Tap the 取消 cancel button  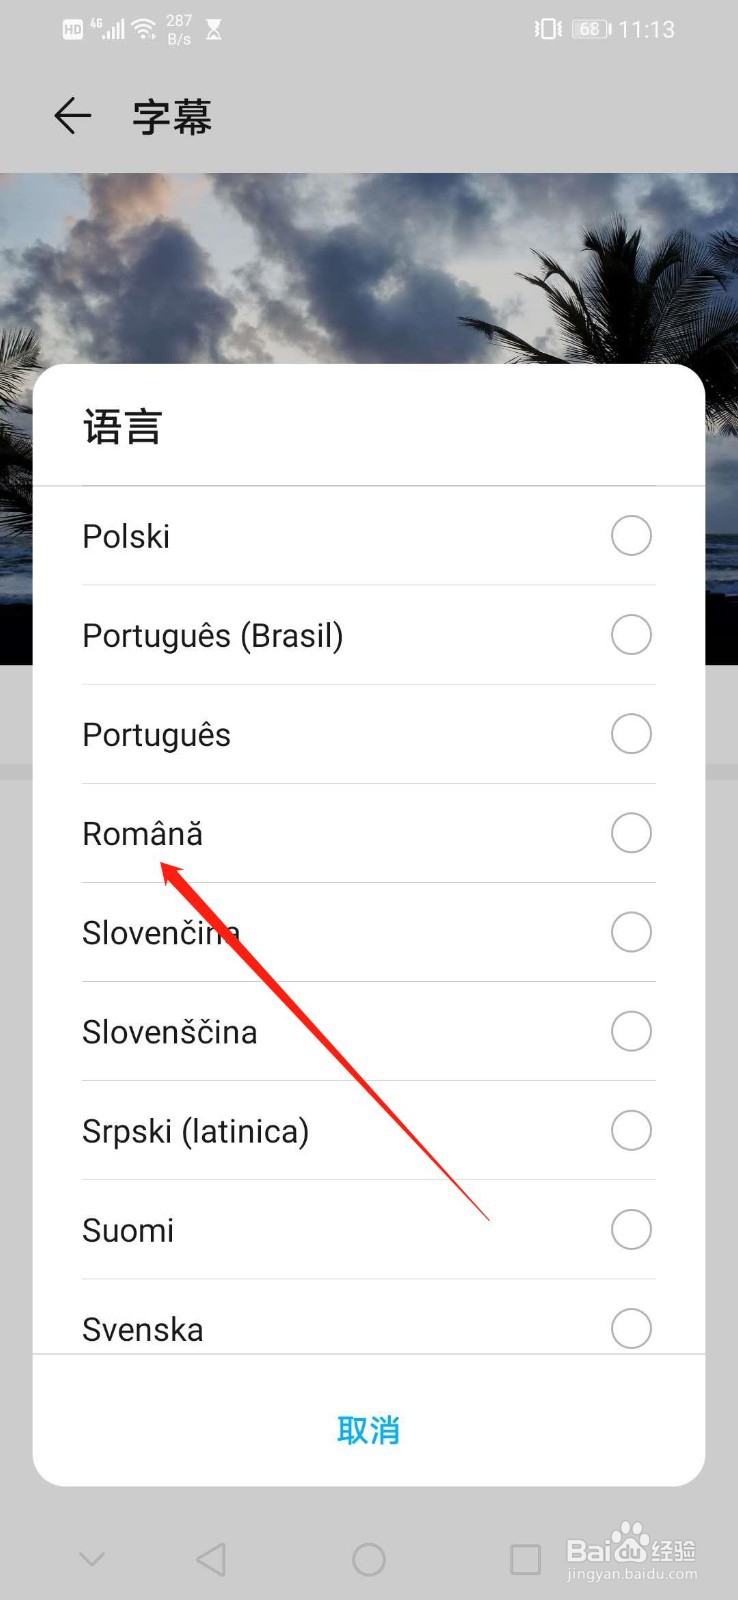pos(368,1431)
